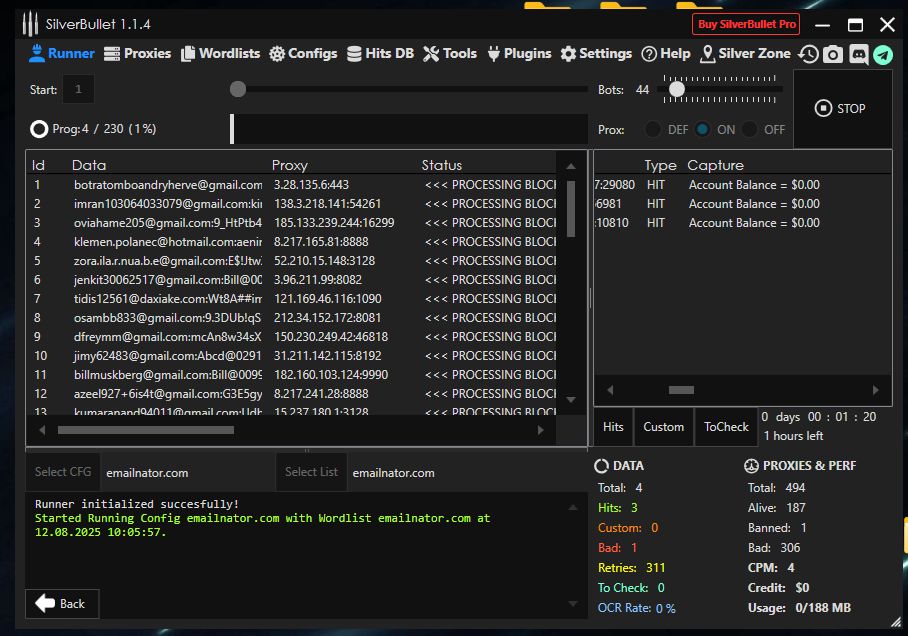Open the Telegram paper plane icon

[x=882, y=54]
